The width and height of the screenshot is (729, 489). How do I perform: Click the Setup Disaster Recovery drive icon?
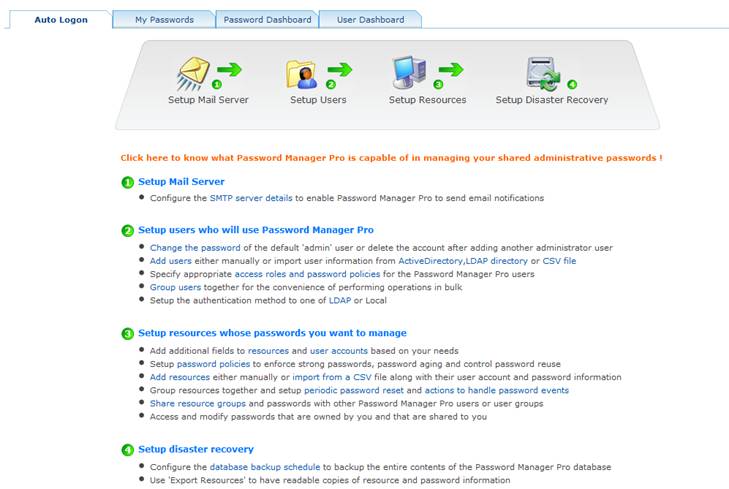tap(543, 73)
